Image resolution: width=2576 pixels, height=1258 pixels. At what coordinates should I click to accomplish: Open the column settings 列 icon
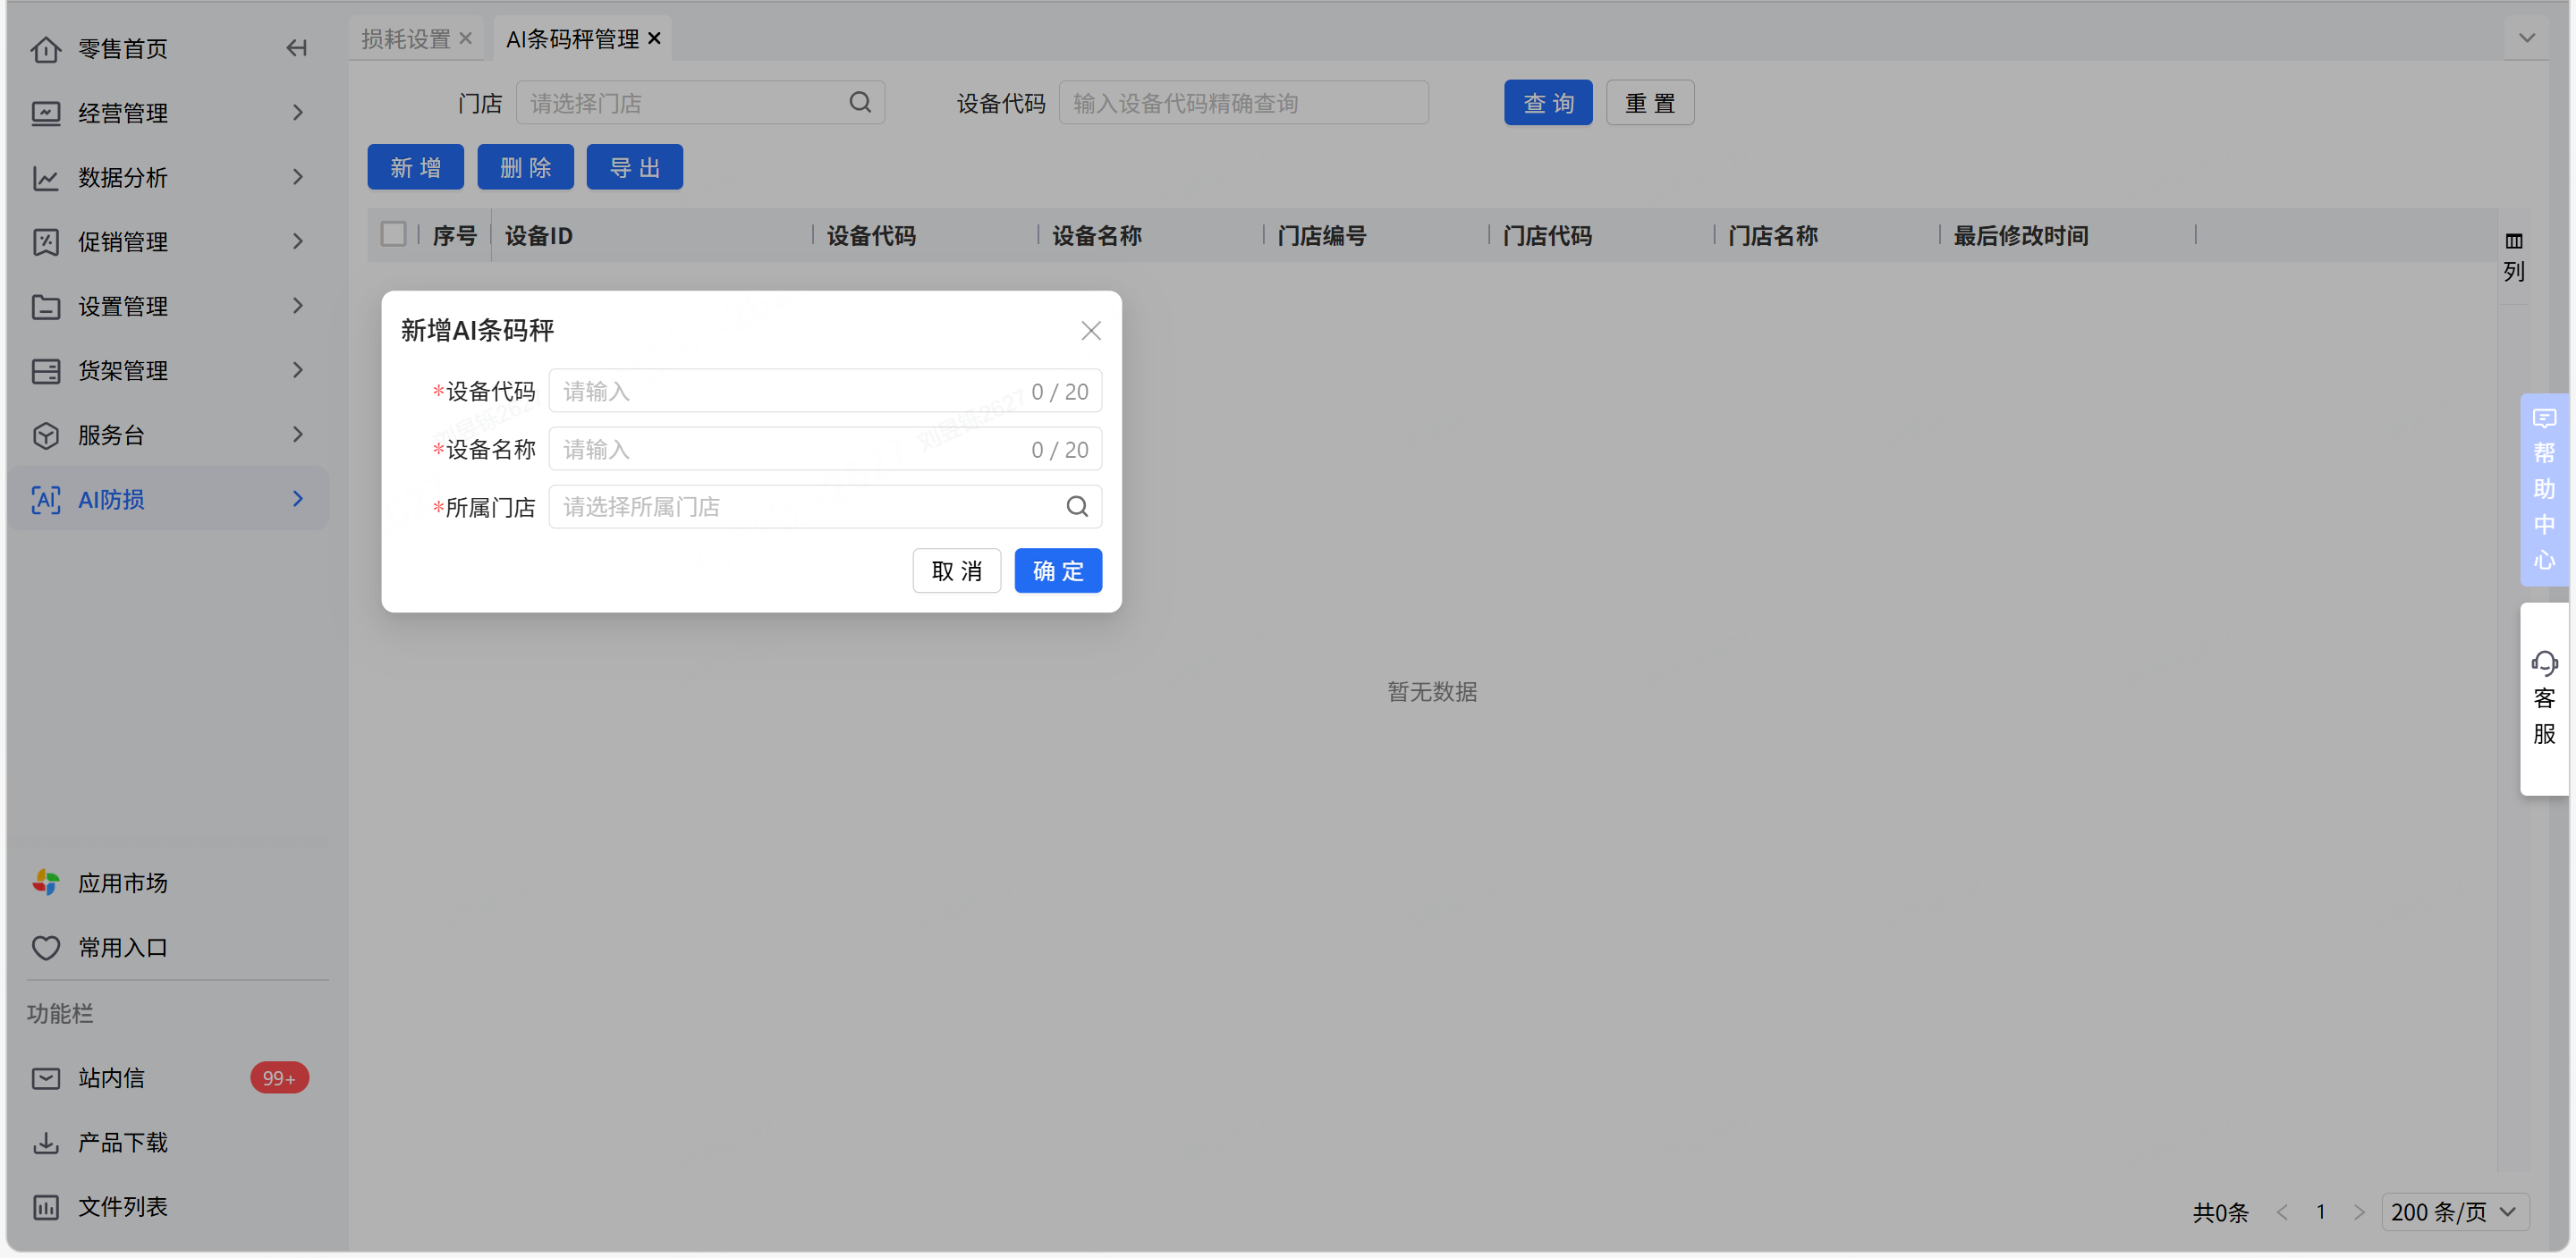click(x=2513, y=256)
